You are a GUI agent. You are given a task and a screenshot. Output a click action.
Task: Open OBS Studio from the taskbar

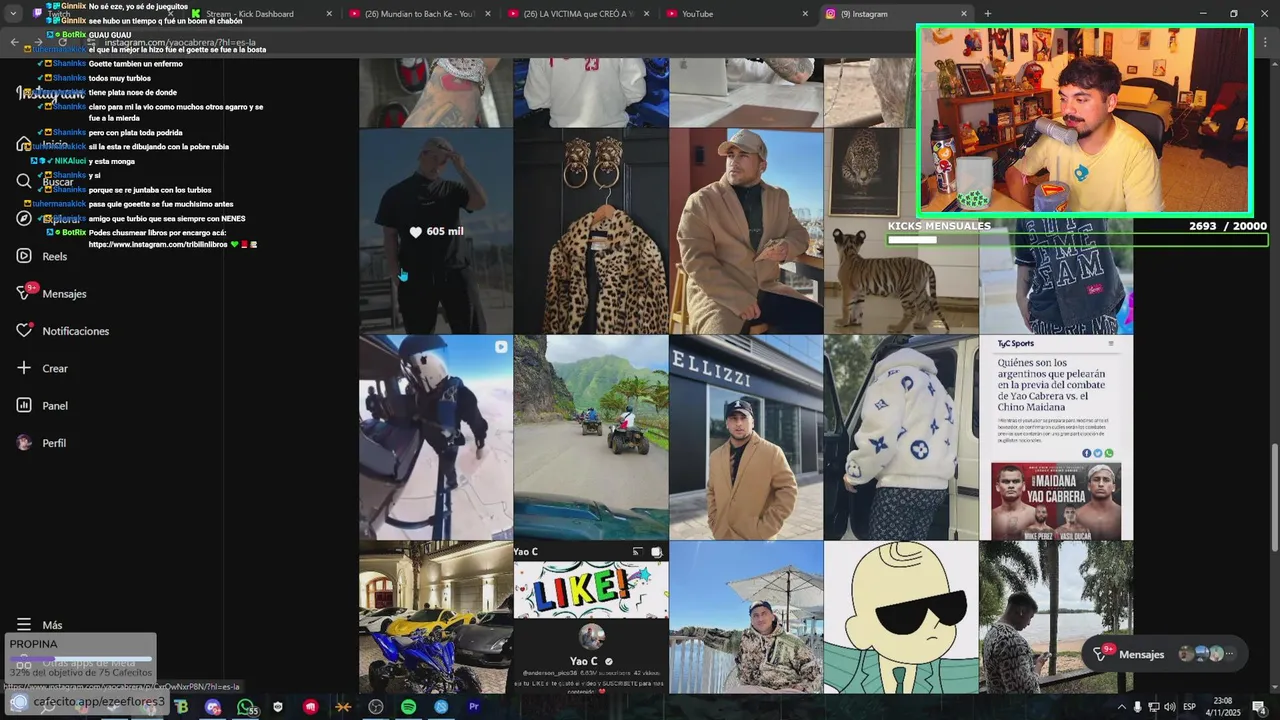pyautogui.click(x=375, y=707)
